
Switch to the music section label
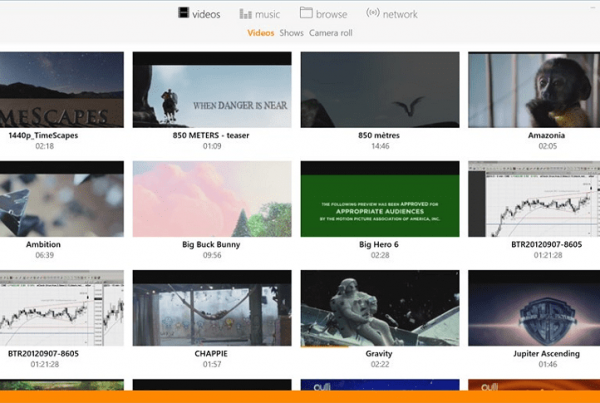(x=267, y=15)
